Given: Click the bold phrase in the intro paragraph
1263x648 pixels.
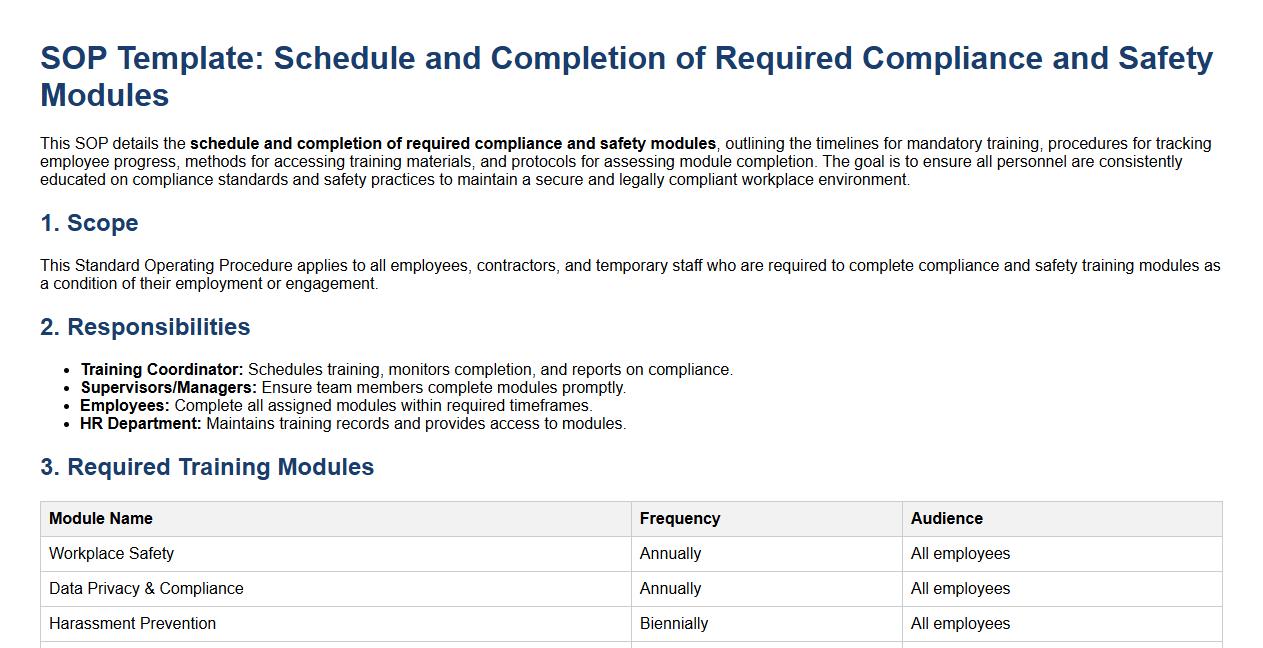Looking at the screenshot, I should click(453, 143).
